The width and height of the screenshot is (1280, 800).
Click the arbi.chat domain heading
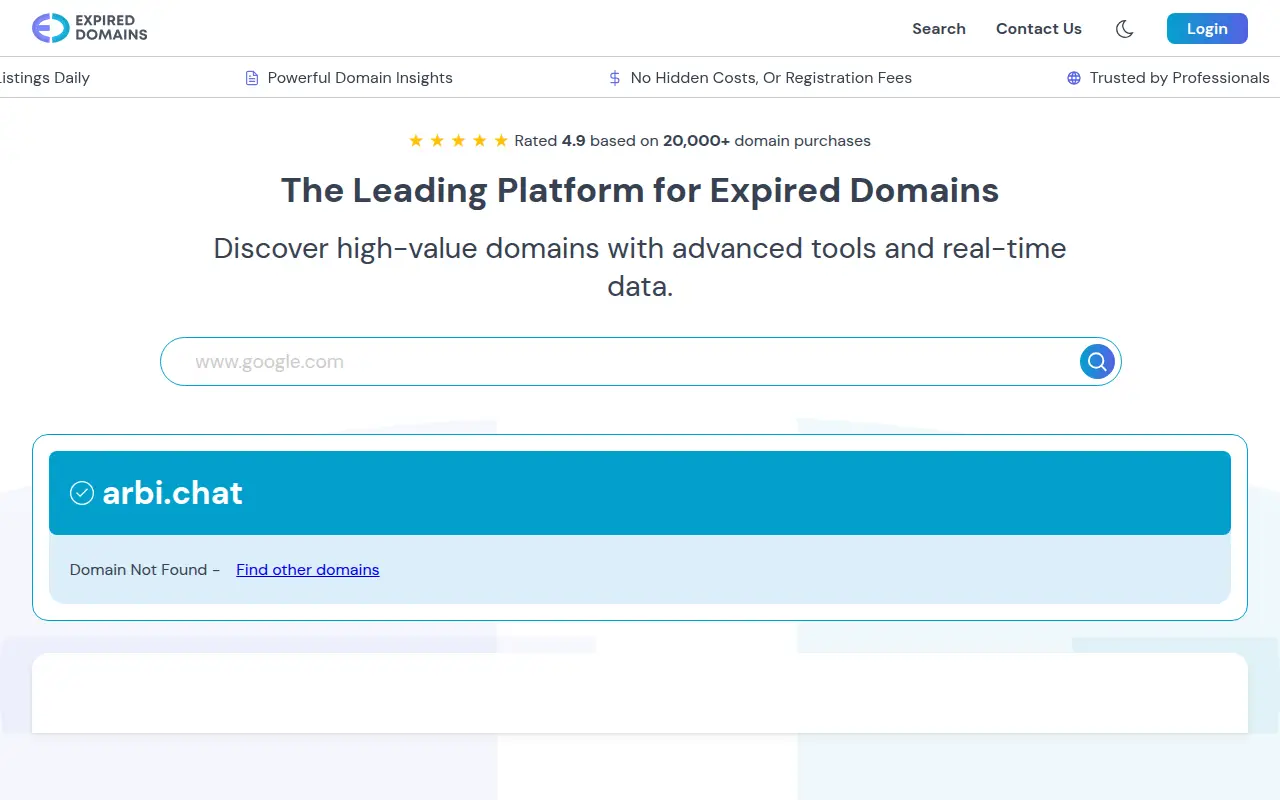tap(173, 493)
